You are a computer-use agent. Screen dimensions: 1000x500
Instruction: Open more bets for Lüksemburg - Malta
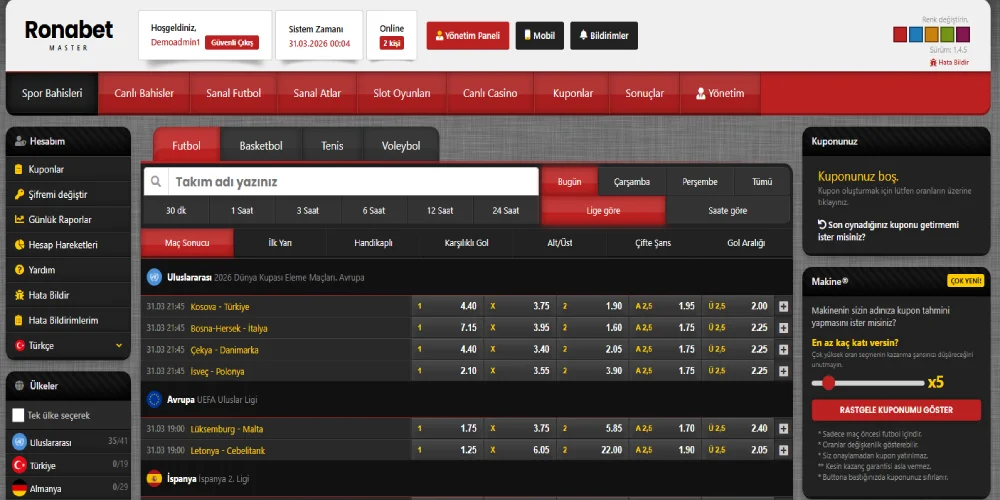tap(783, 429)
